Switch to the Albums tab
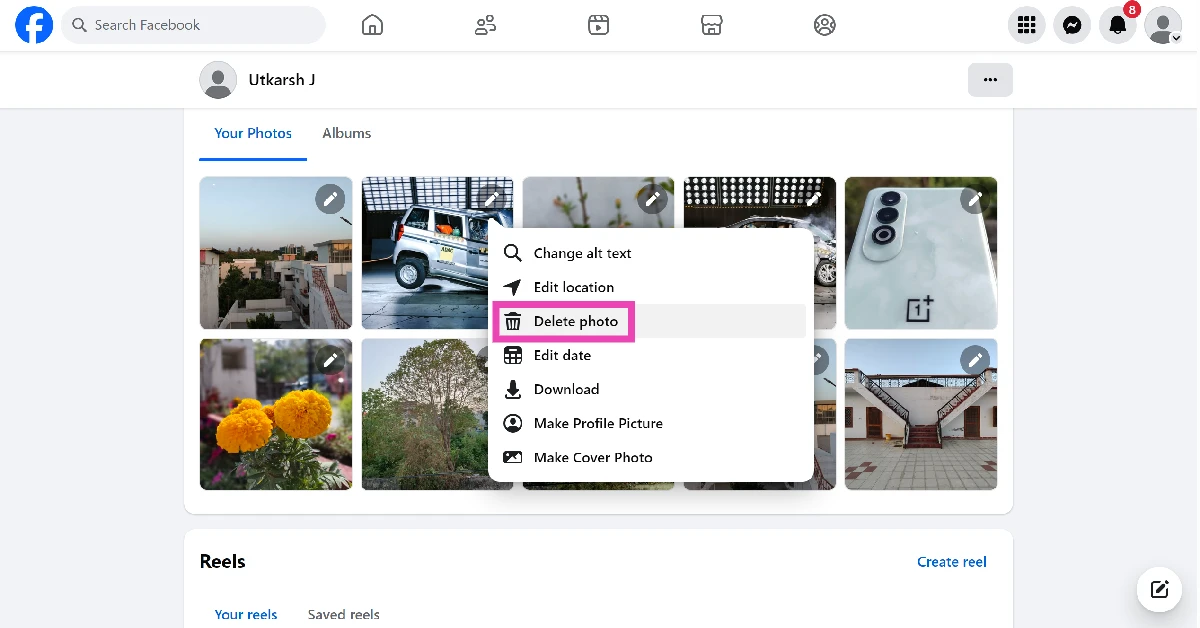1200x628 pixels. 346,133
